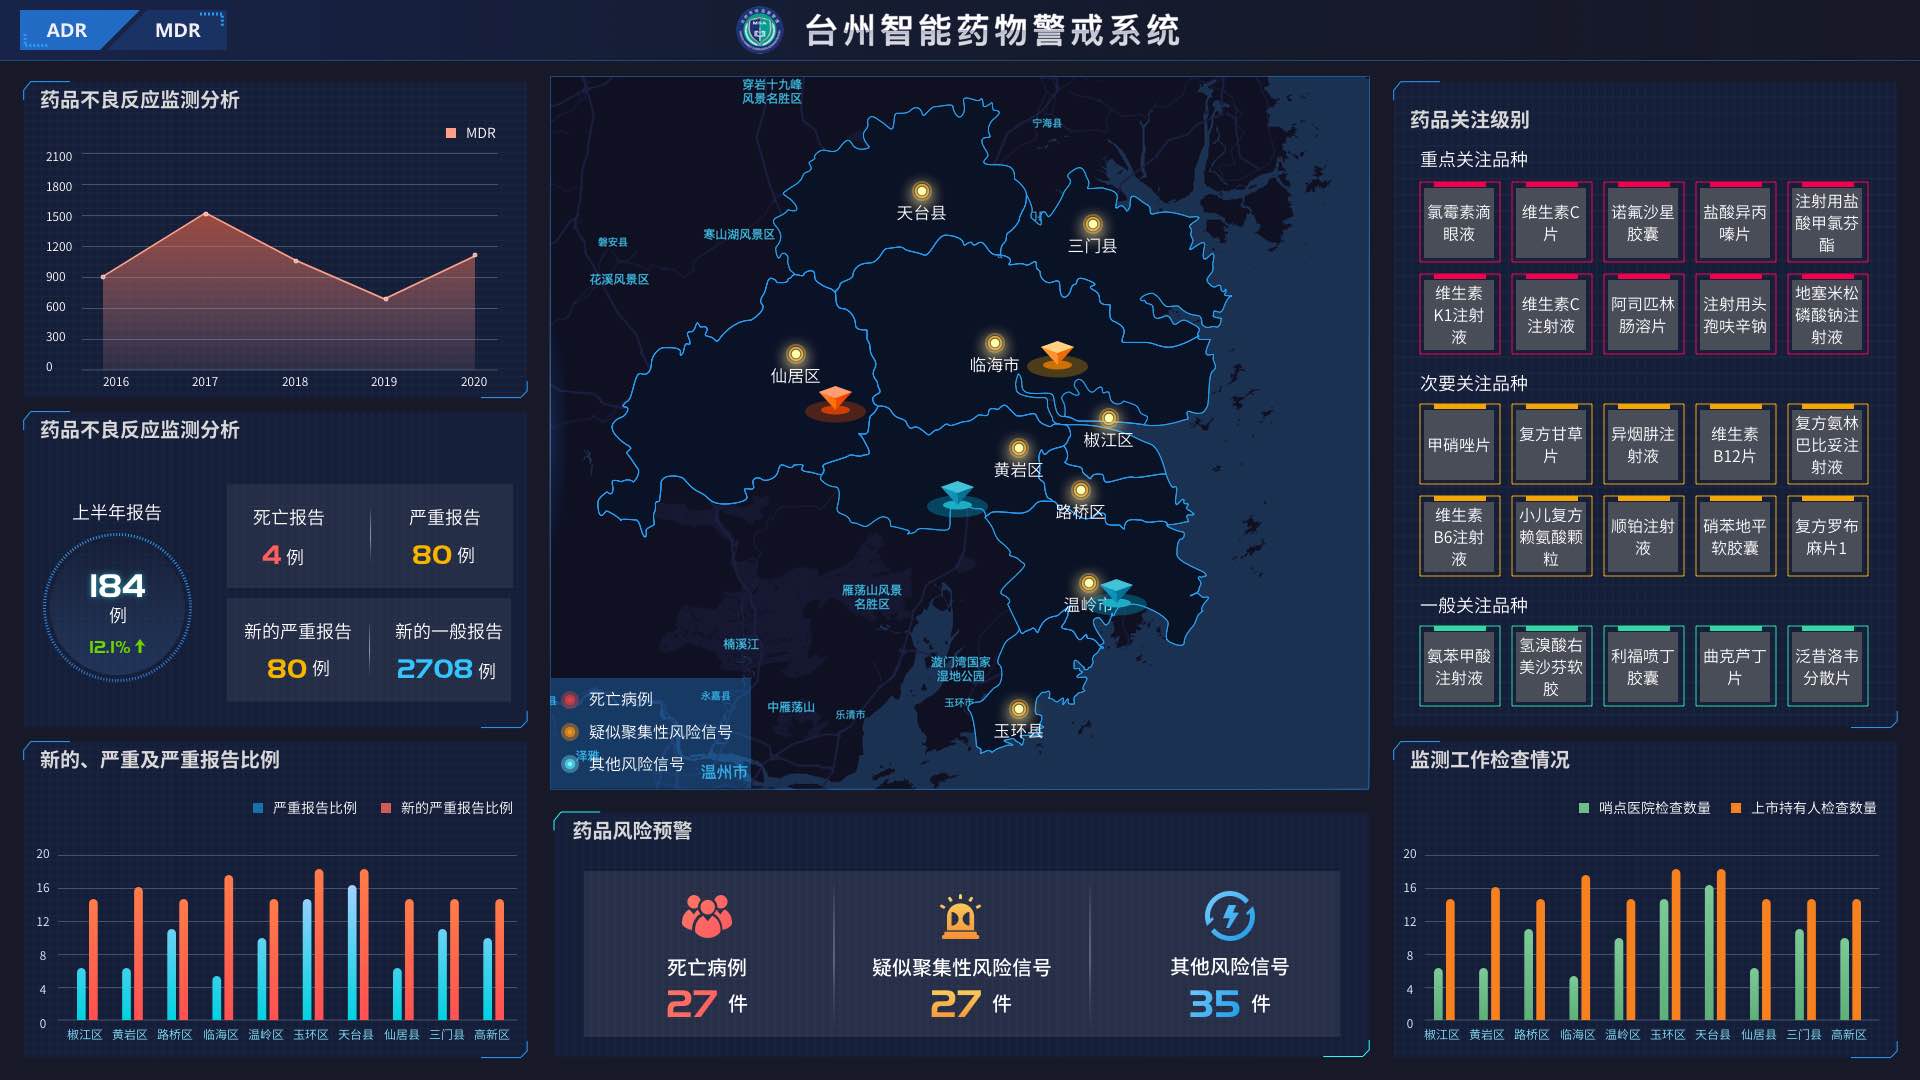The image size is (1920, 1080).
Task: Click the 12.1% increase indicator
Action: point(117,647)
